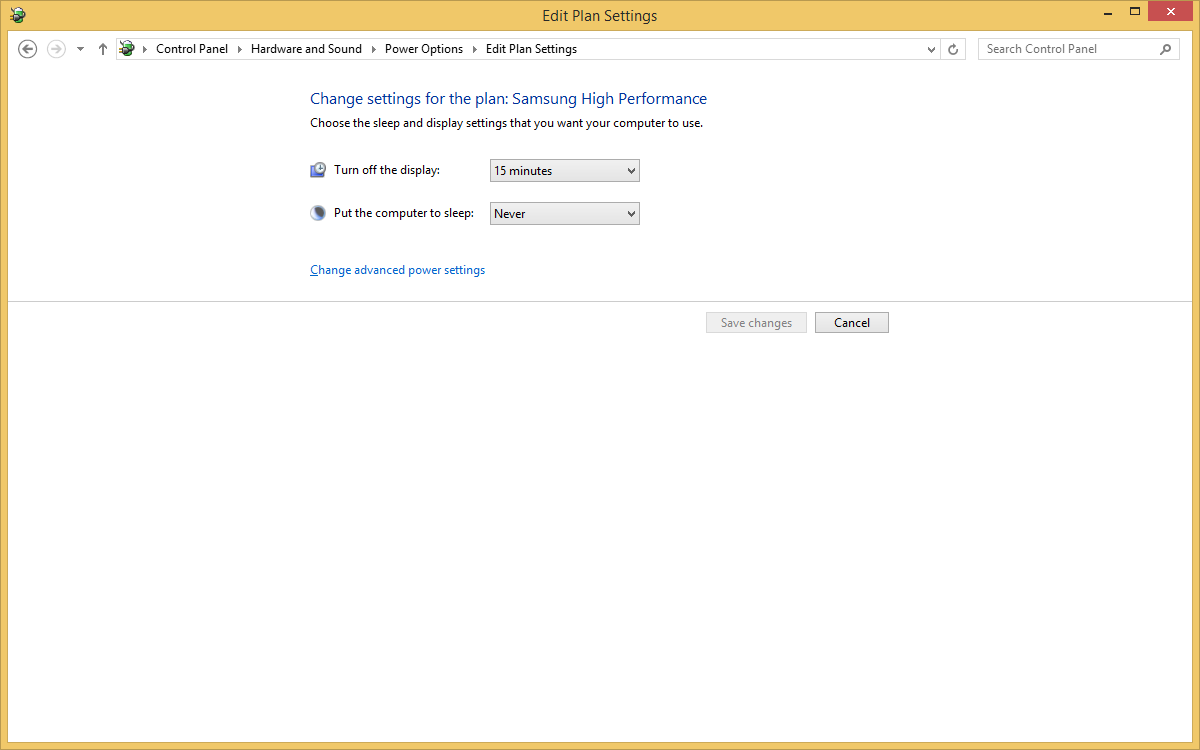Go back with the Back arrow button

pyautogui.click(x=28, y=49)
